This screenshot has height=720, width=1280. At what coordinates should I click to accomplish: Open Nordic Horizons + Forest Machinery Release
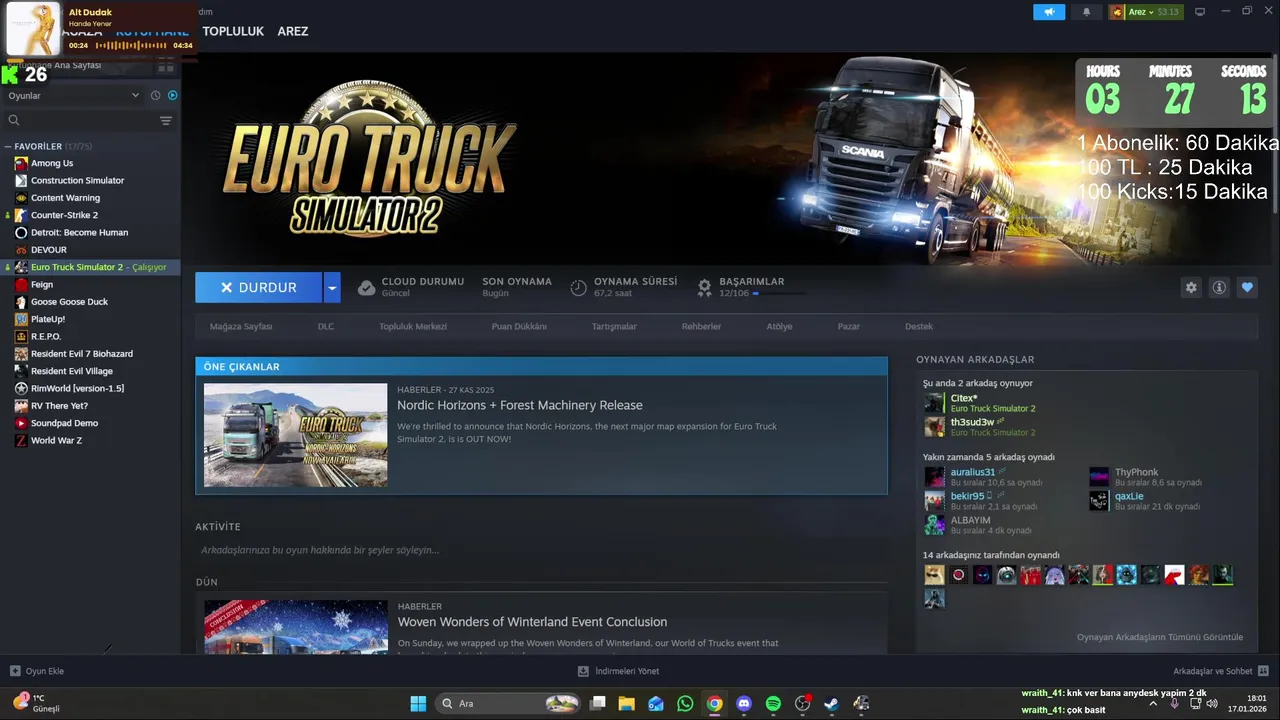pyautogui.click(x=520, y=405)
